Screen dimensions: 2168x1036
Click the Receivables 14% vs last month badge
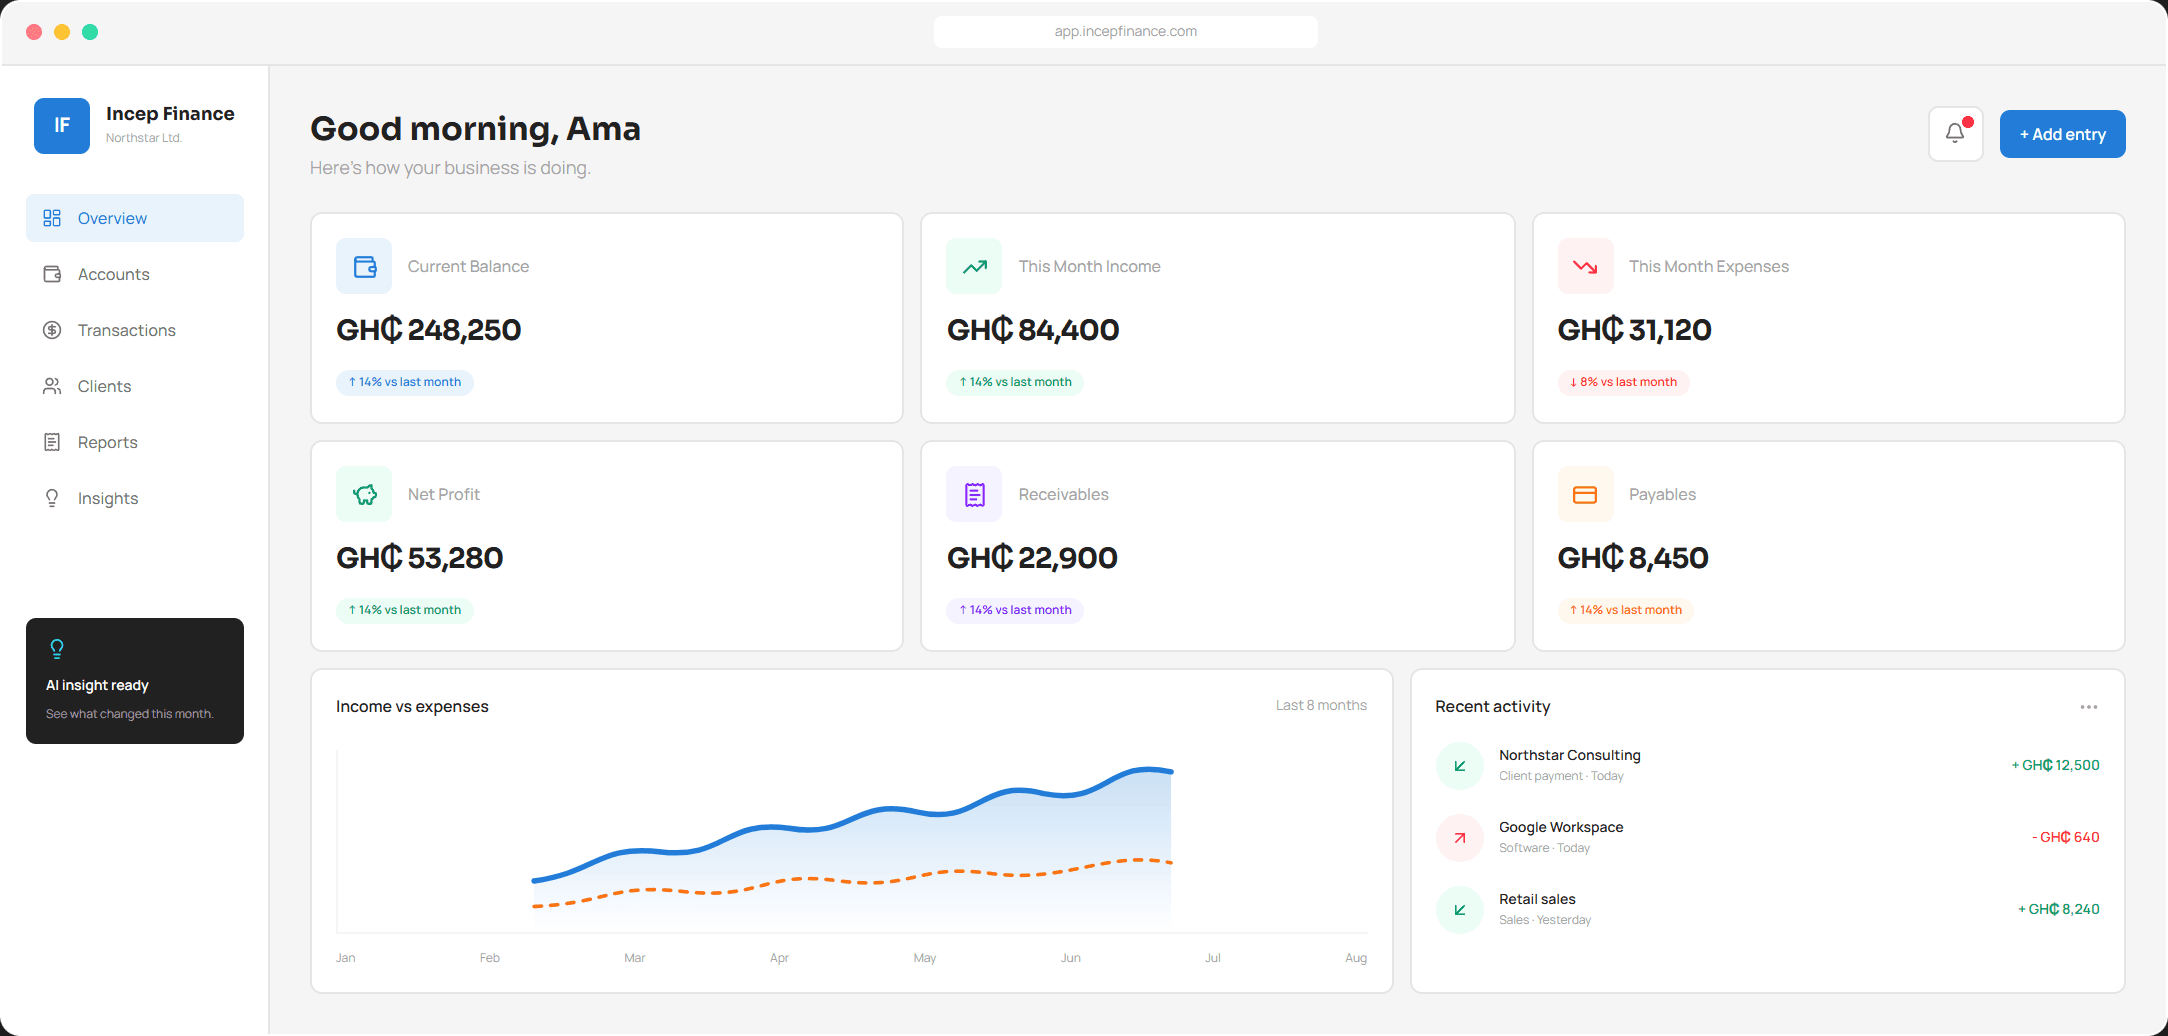coord(1015,610)
